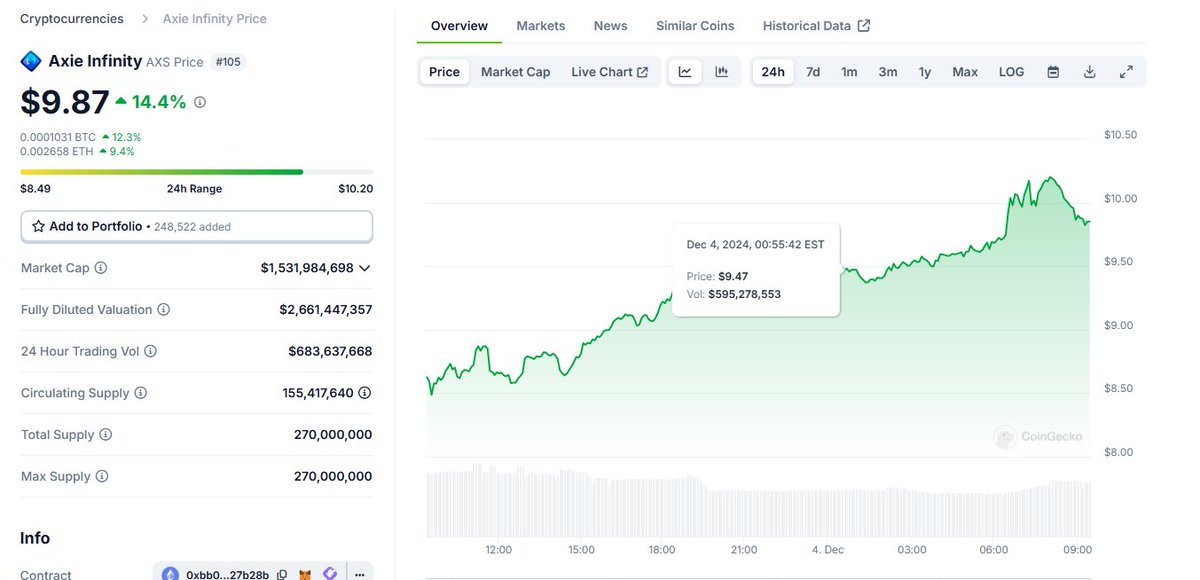
Task: Click the volume bars below chart
Action: (x=758, y=500)
